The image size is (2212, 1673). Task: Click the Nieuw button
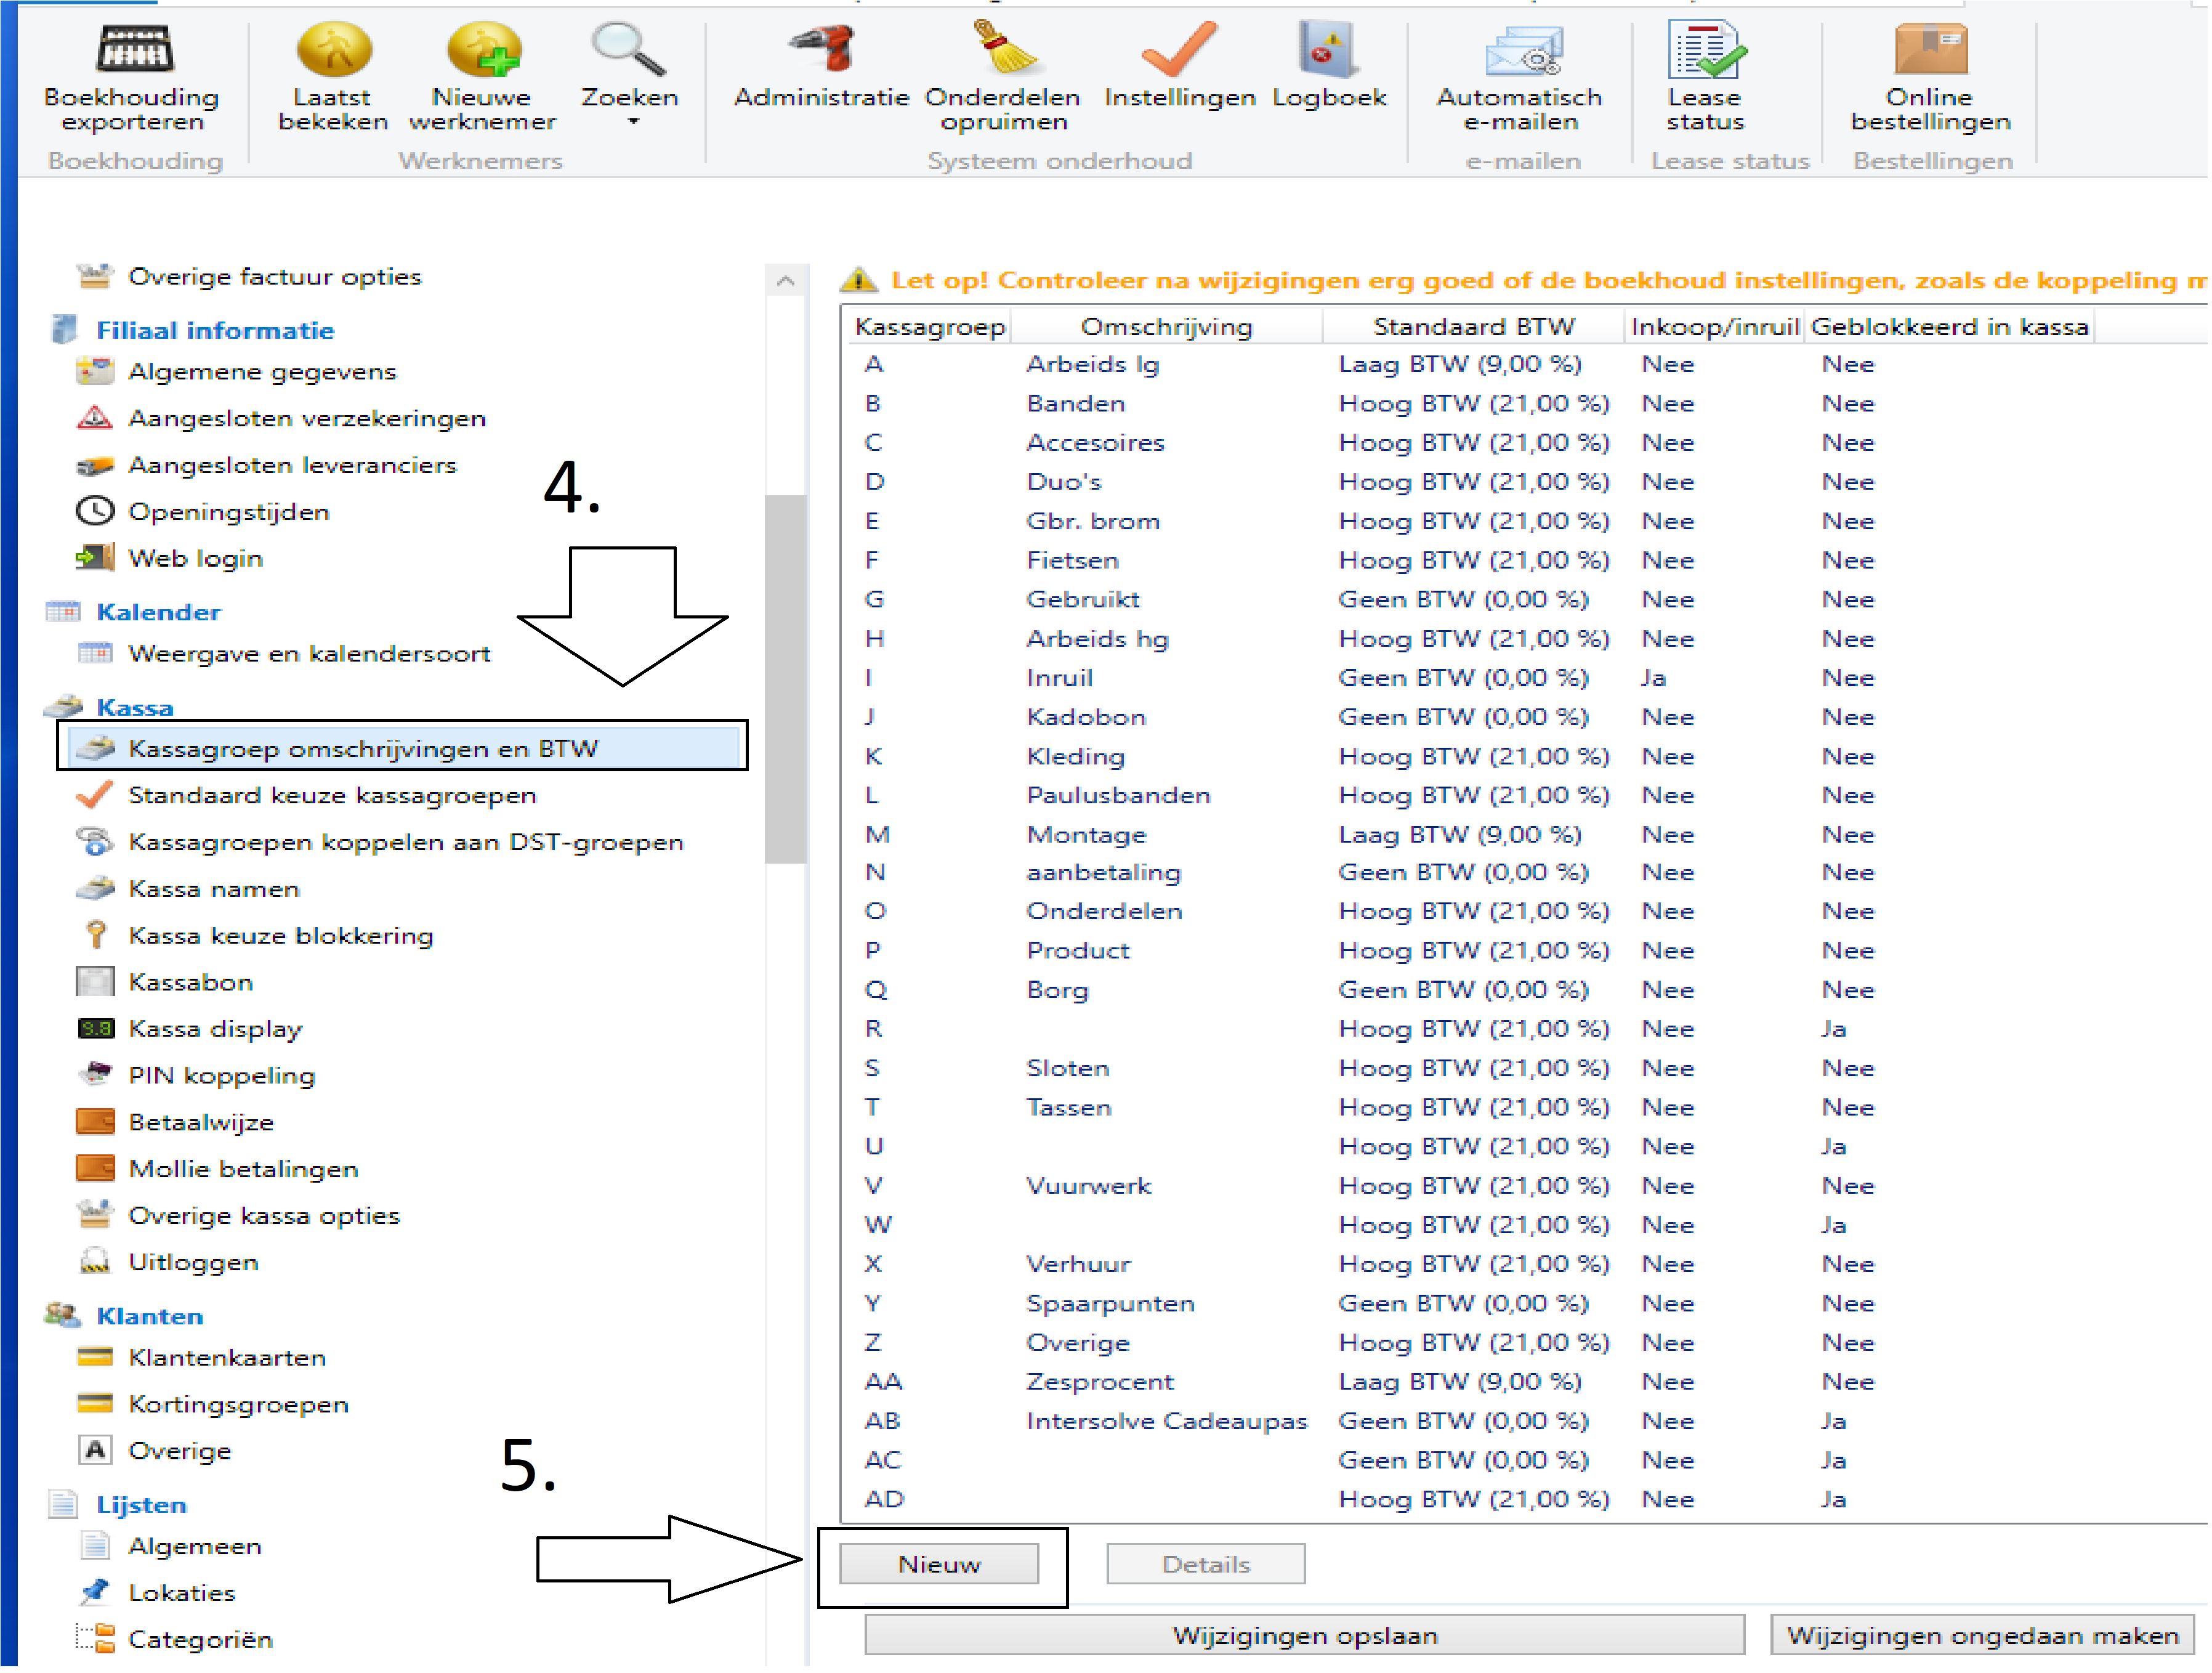coord(938,1565)
